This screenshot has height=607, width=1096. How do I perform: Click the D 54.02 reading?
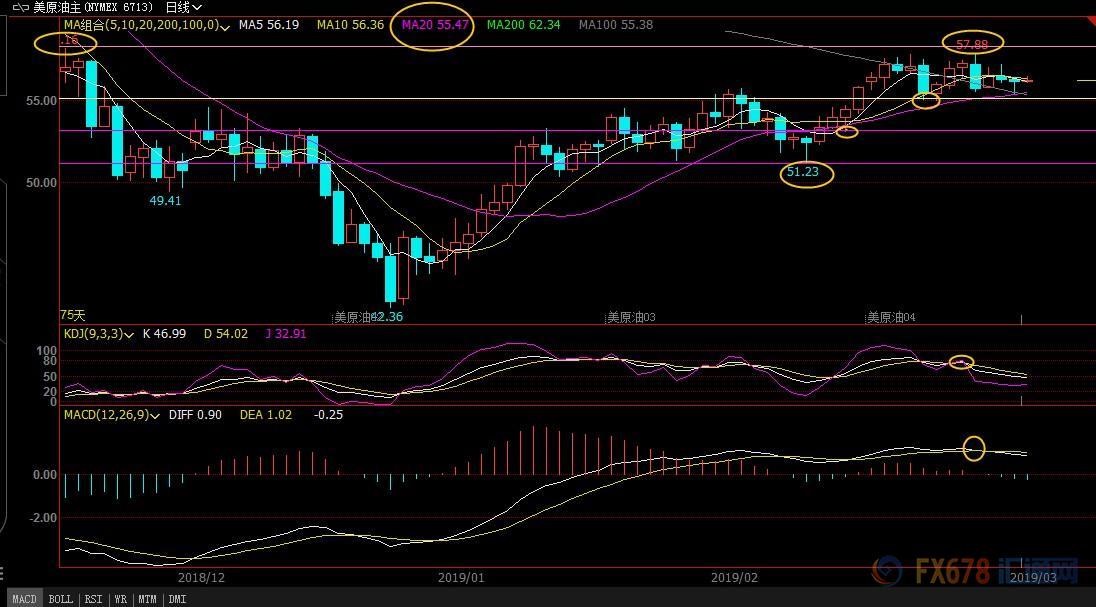pyautogui.click(x=226, y=334)
